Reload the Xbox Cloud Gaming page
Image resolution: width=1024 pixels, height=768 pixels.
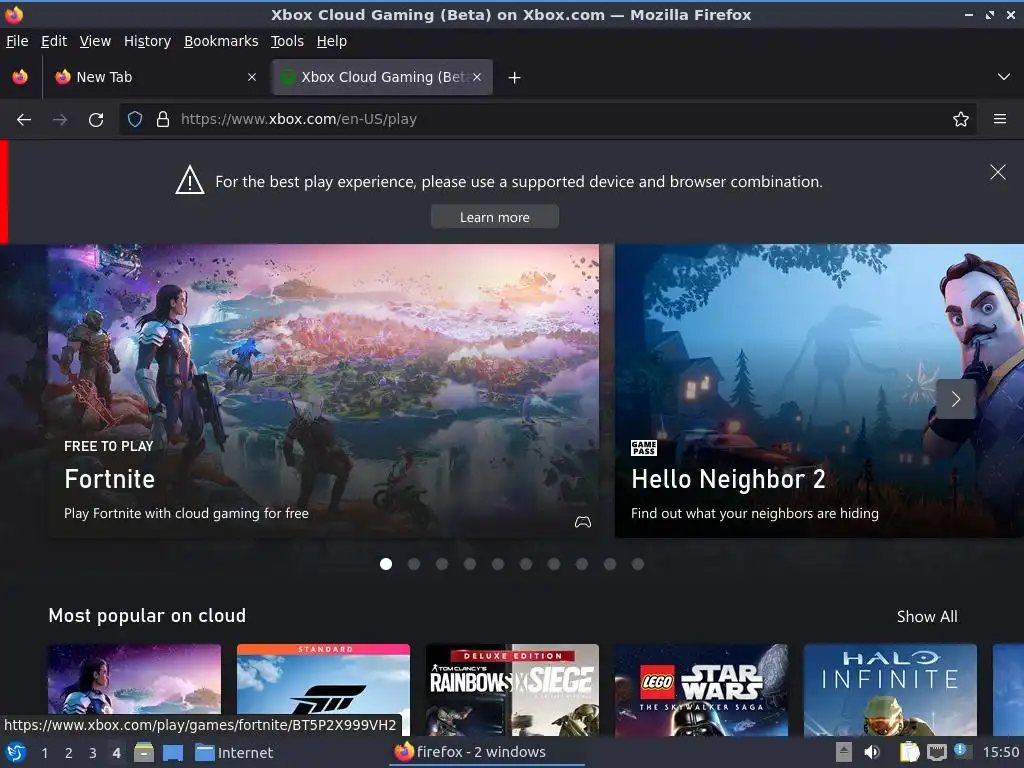pyautogui.click(x=96, y=120)
